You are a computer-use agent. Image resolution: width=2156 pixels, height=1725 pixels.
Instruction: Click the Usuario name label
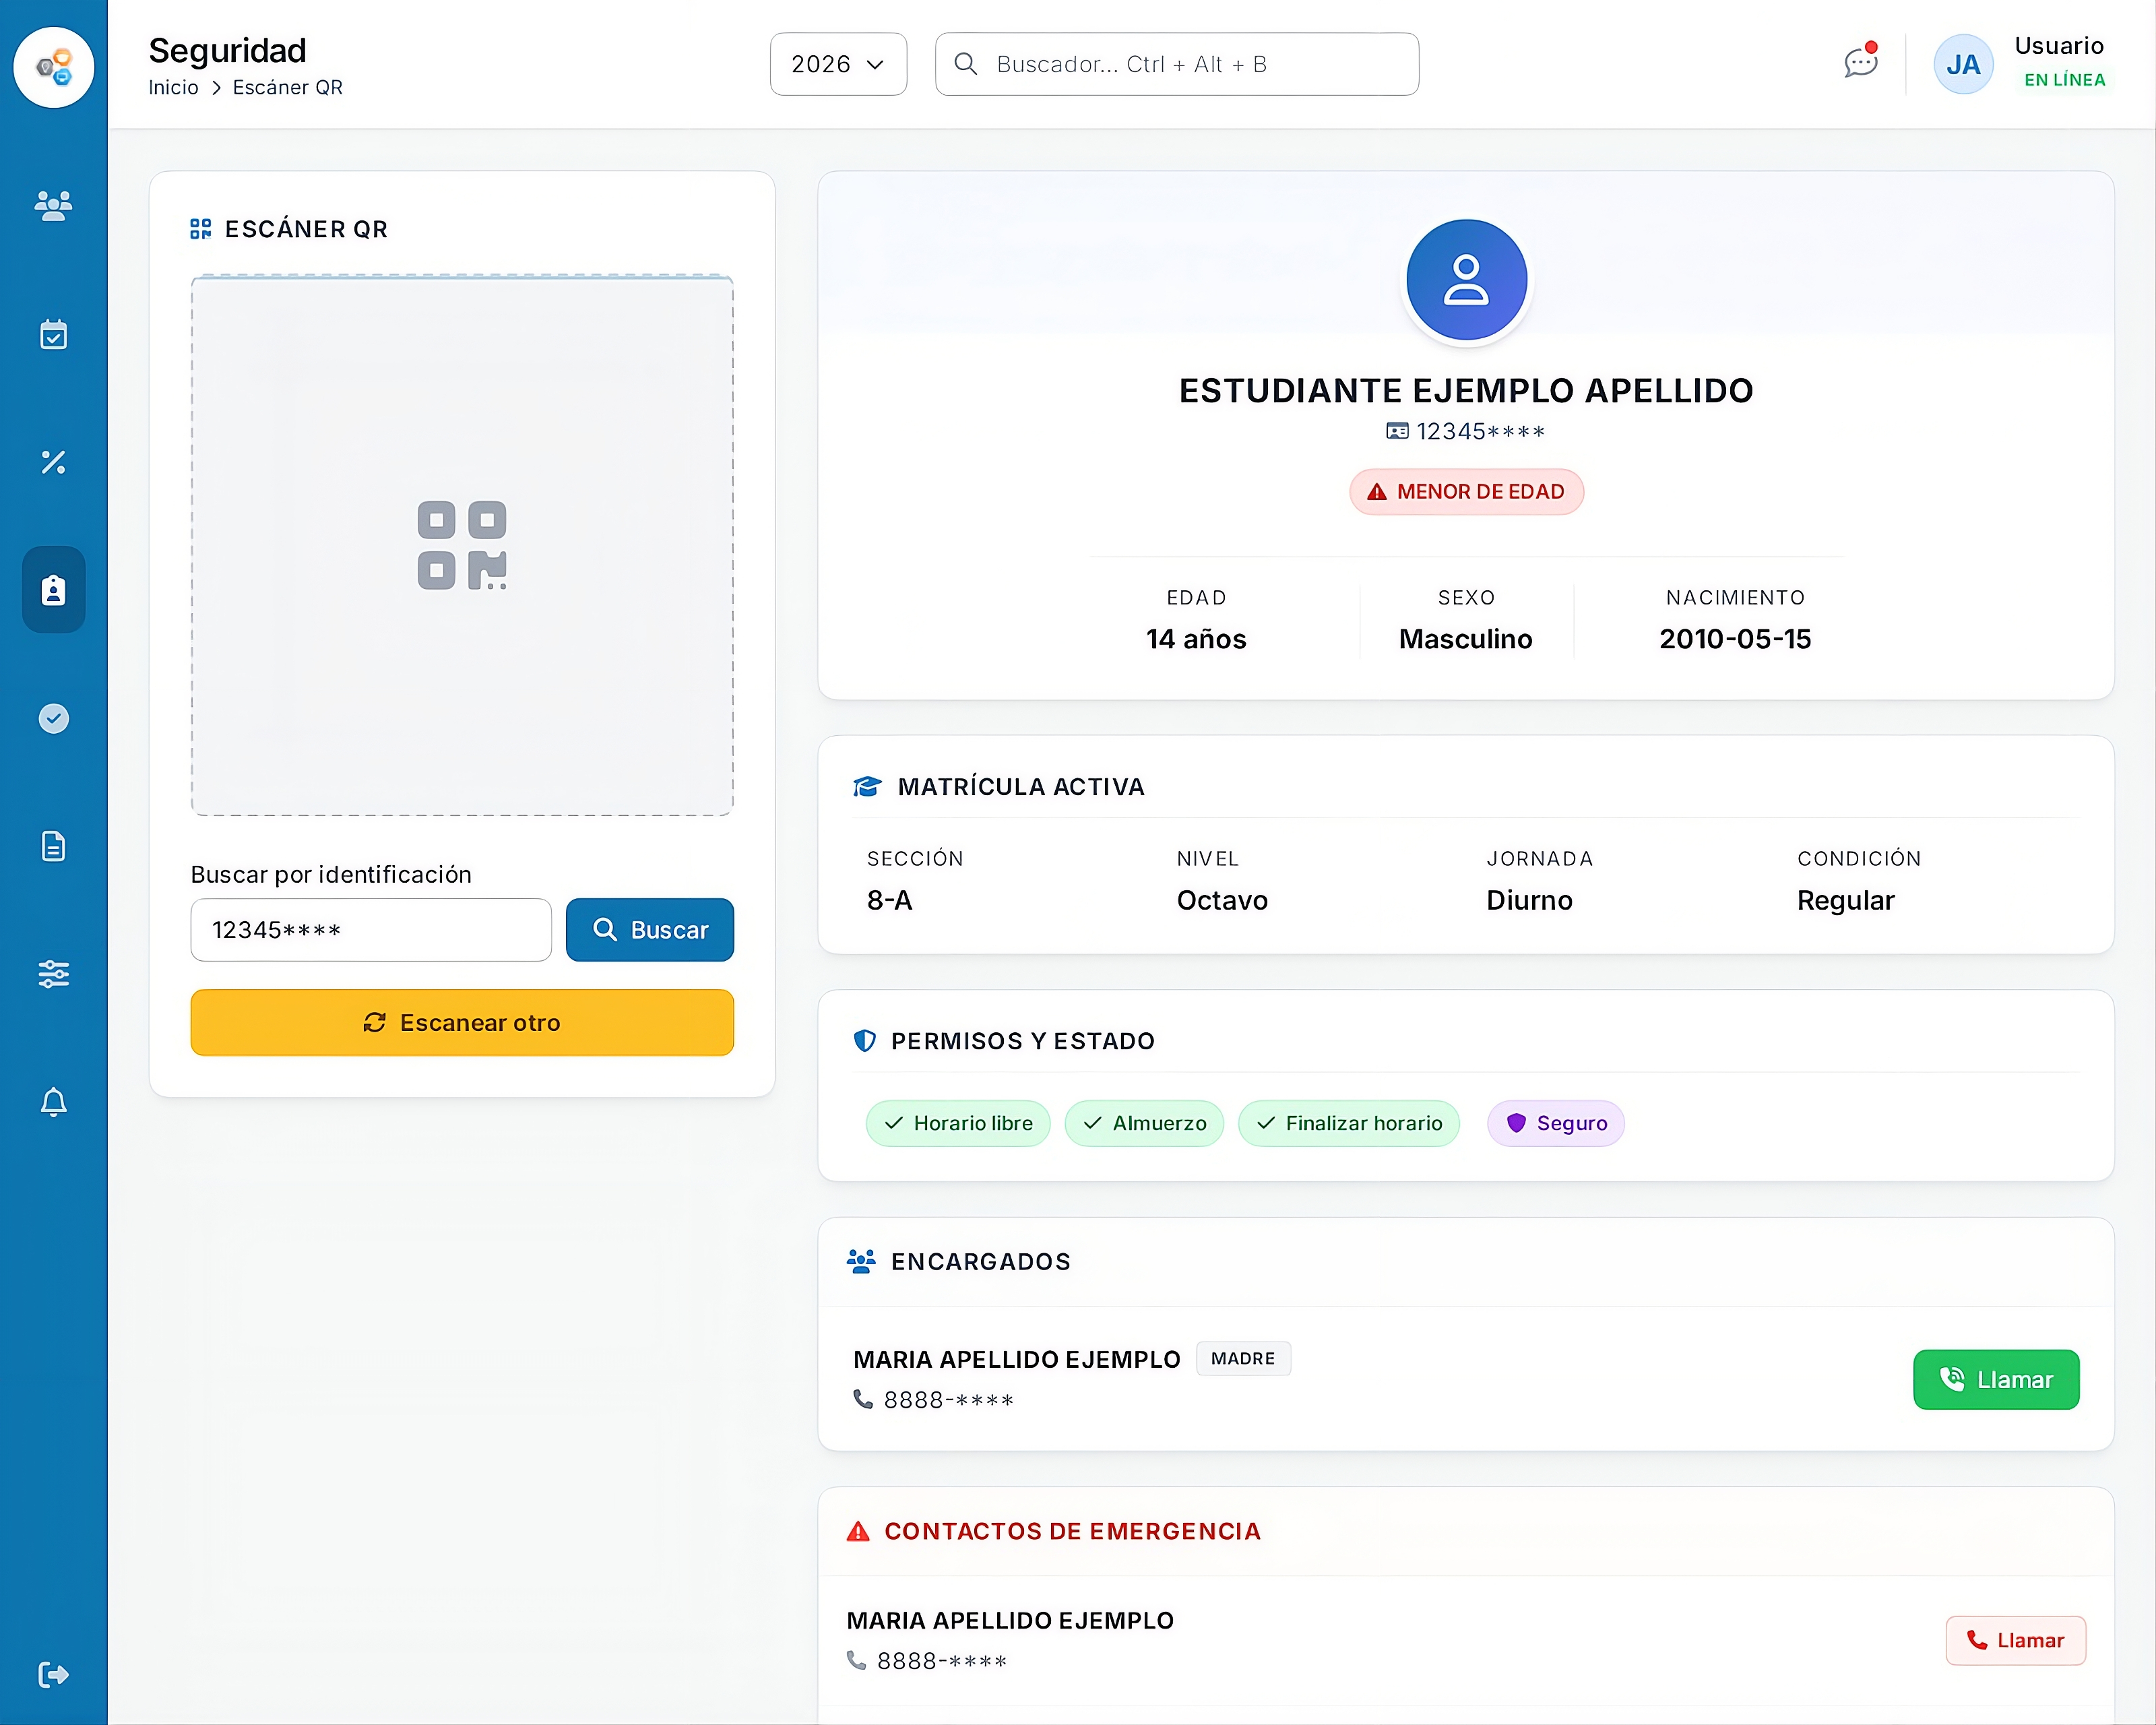pyautogui.click(x=2059, y=46)
